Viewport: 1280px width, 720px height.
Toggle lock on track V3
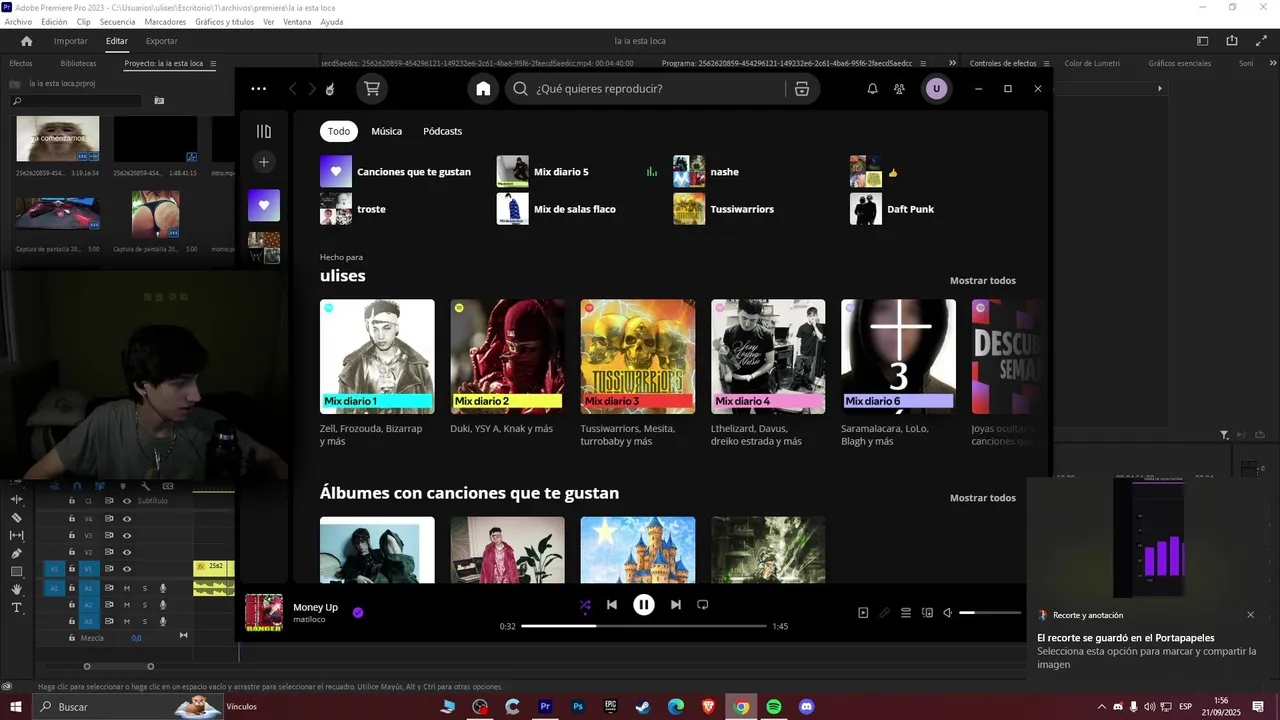[x=72, y=535]
